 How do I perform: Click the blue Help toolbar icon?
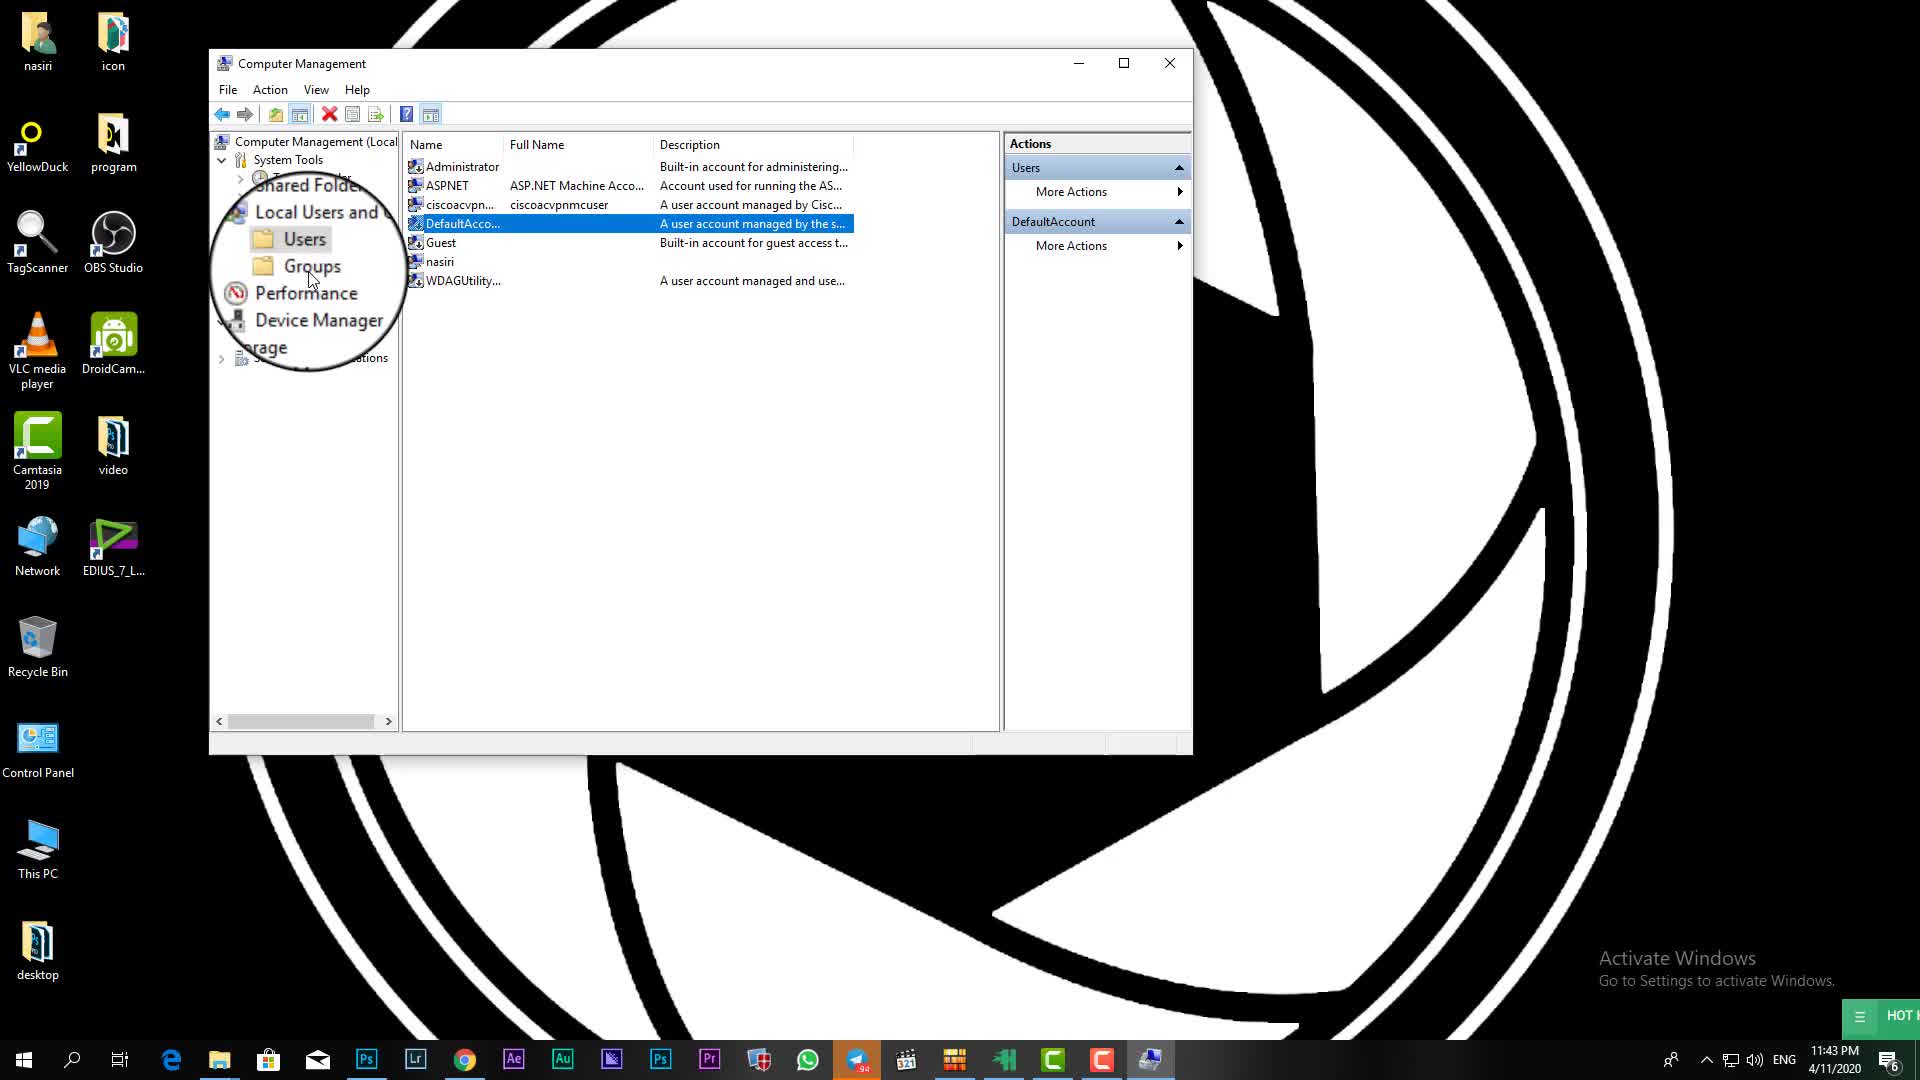(x=406, y=114)
